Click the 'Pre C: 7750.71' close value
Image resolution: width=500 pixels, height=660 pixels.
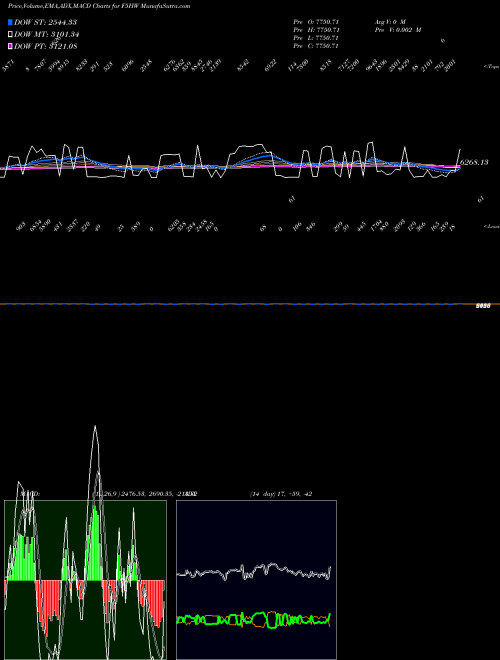pyautogui.click(x=316, y=46)
